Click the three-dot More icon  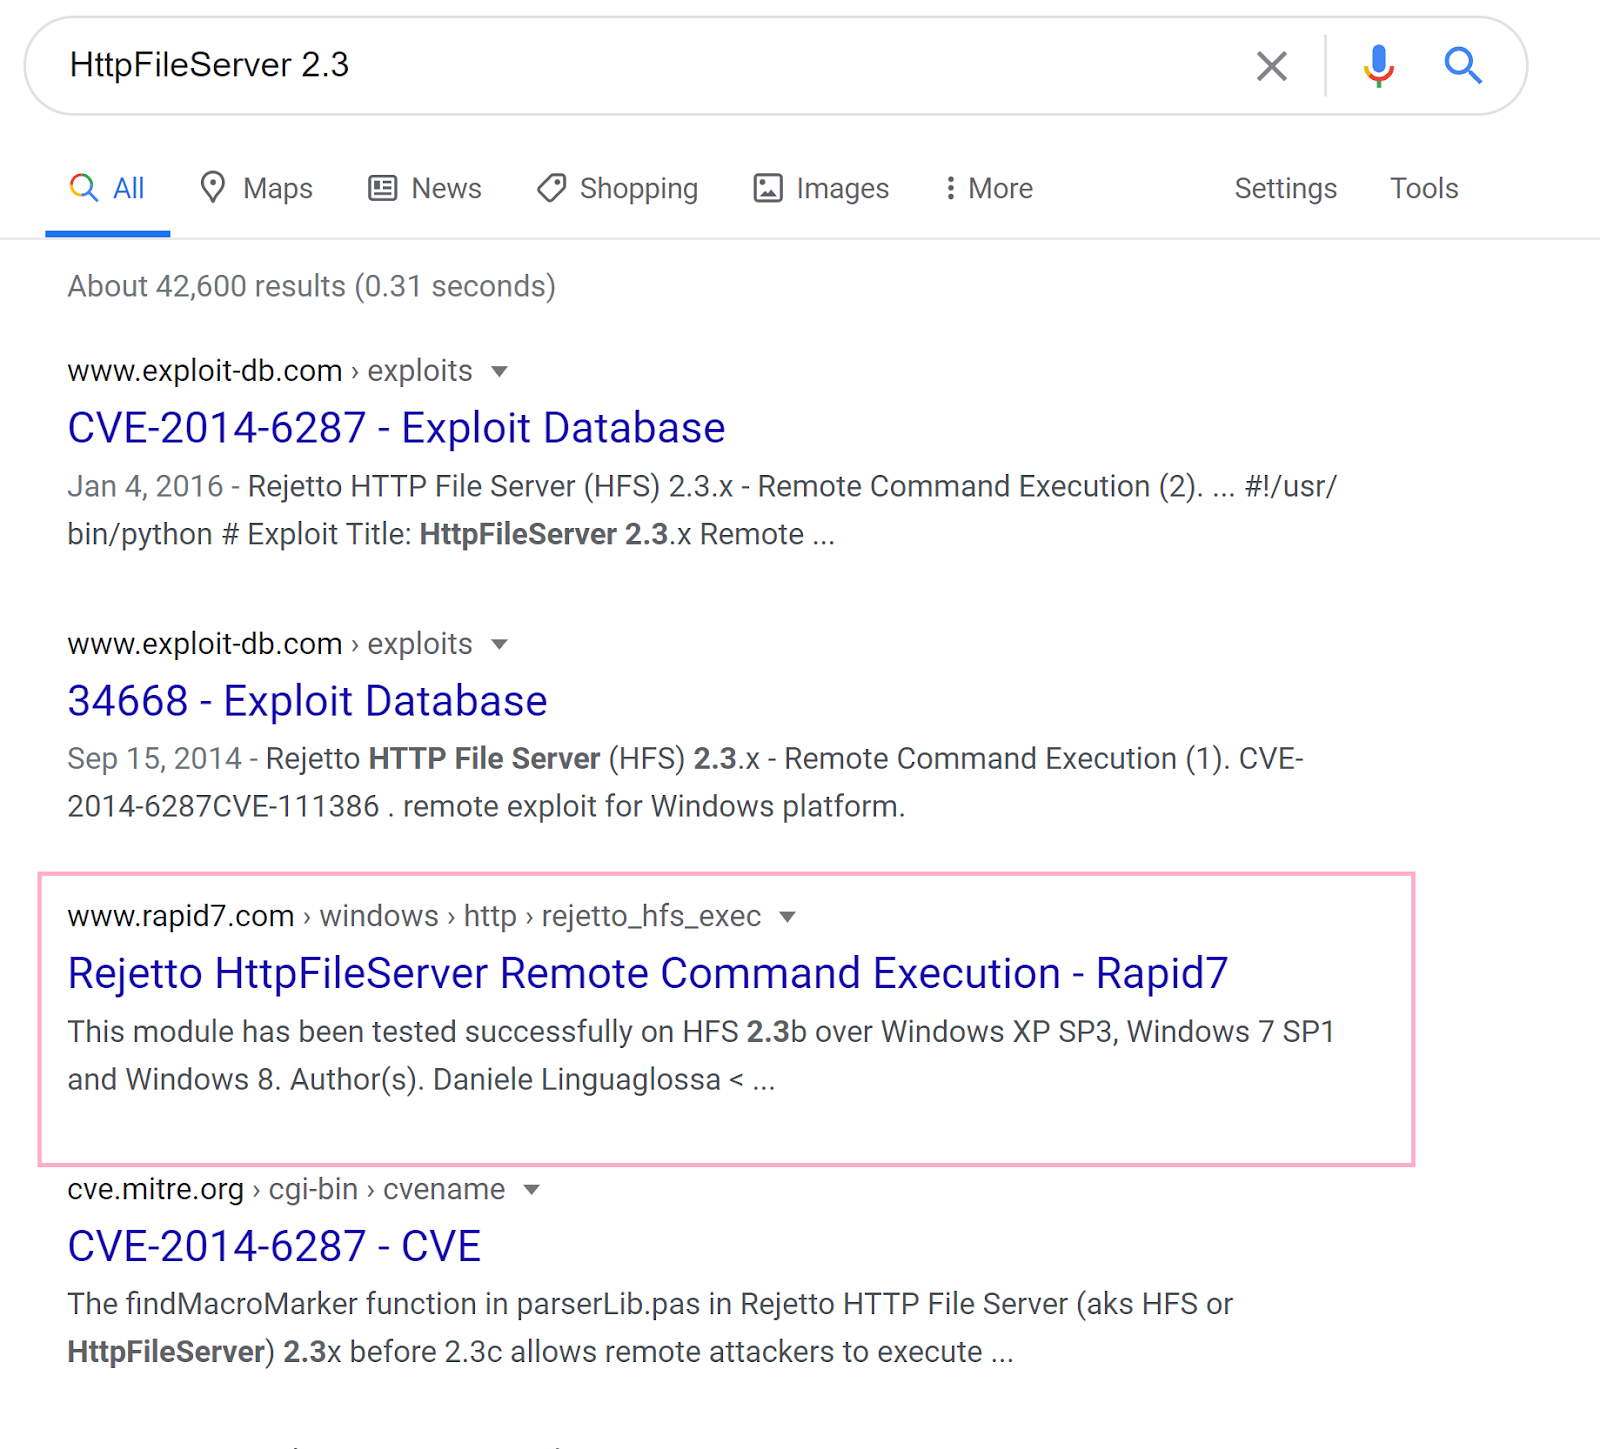[x=950, y=188]
